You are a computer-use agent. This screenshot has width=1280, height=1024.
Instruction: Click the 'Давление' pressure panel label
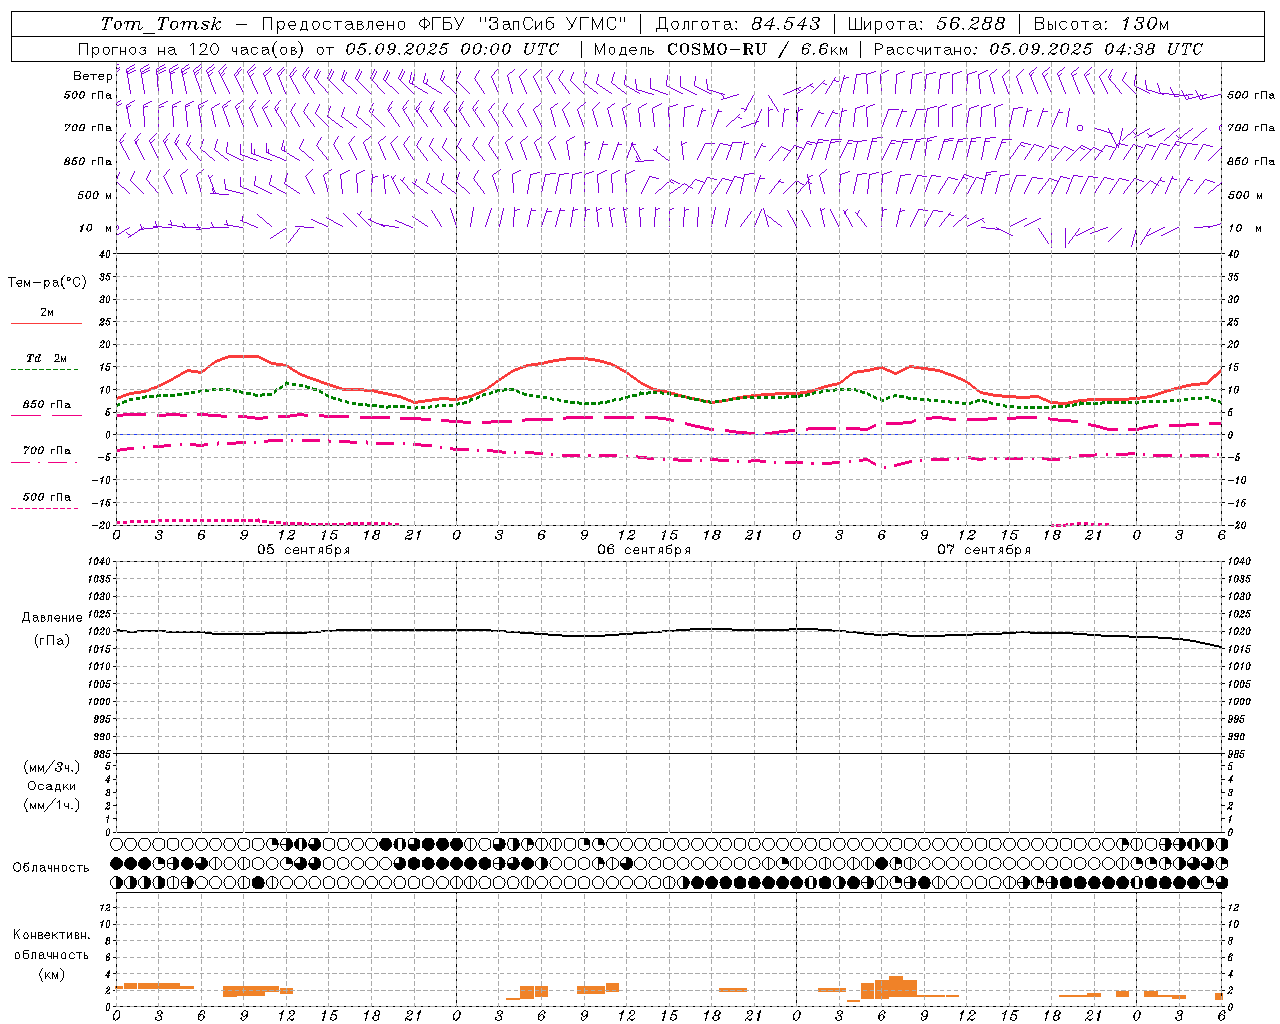point(52,618)
